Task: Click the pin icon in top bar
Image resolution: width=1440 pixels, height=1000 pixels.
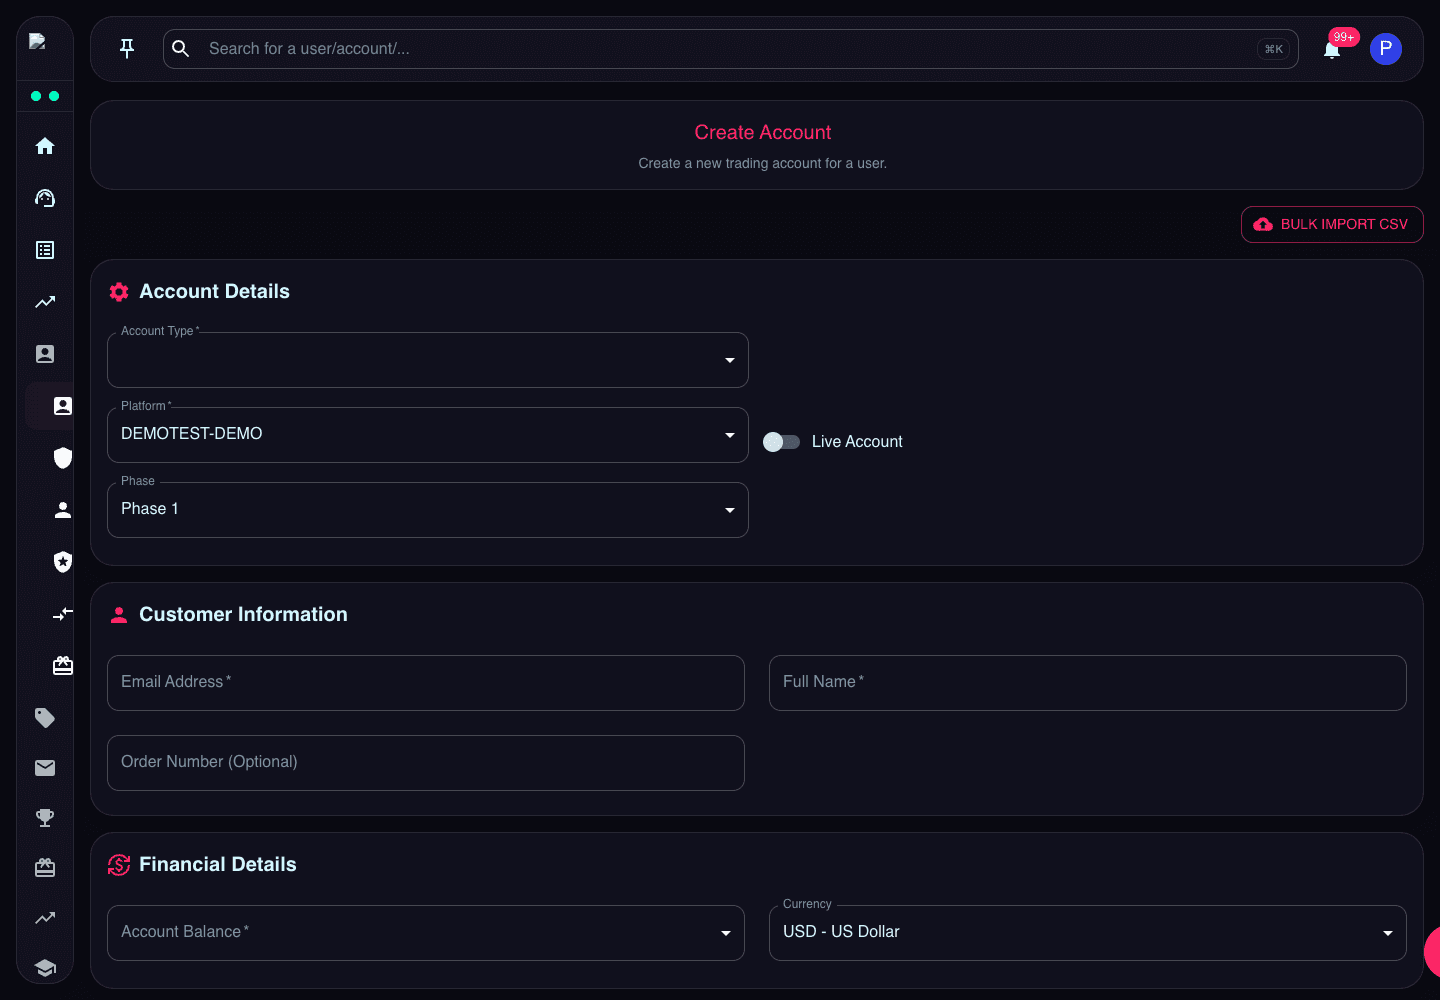Action: [x=127, y=48]
